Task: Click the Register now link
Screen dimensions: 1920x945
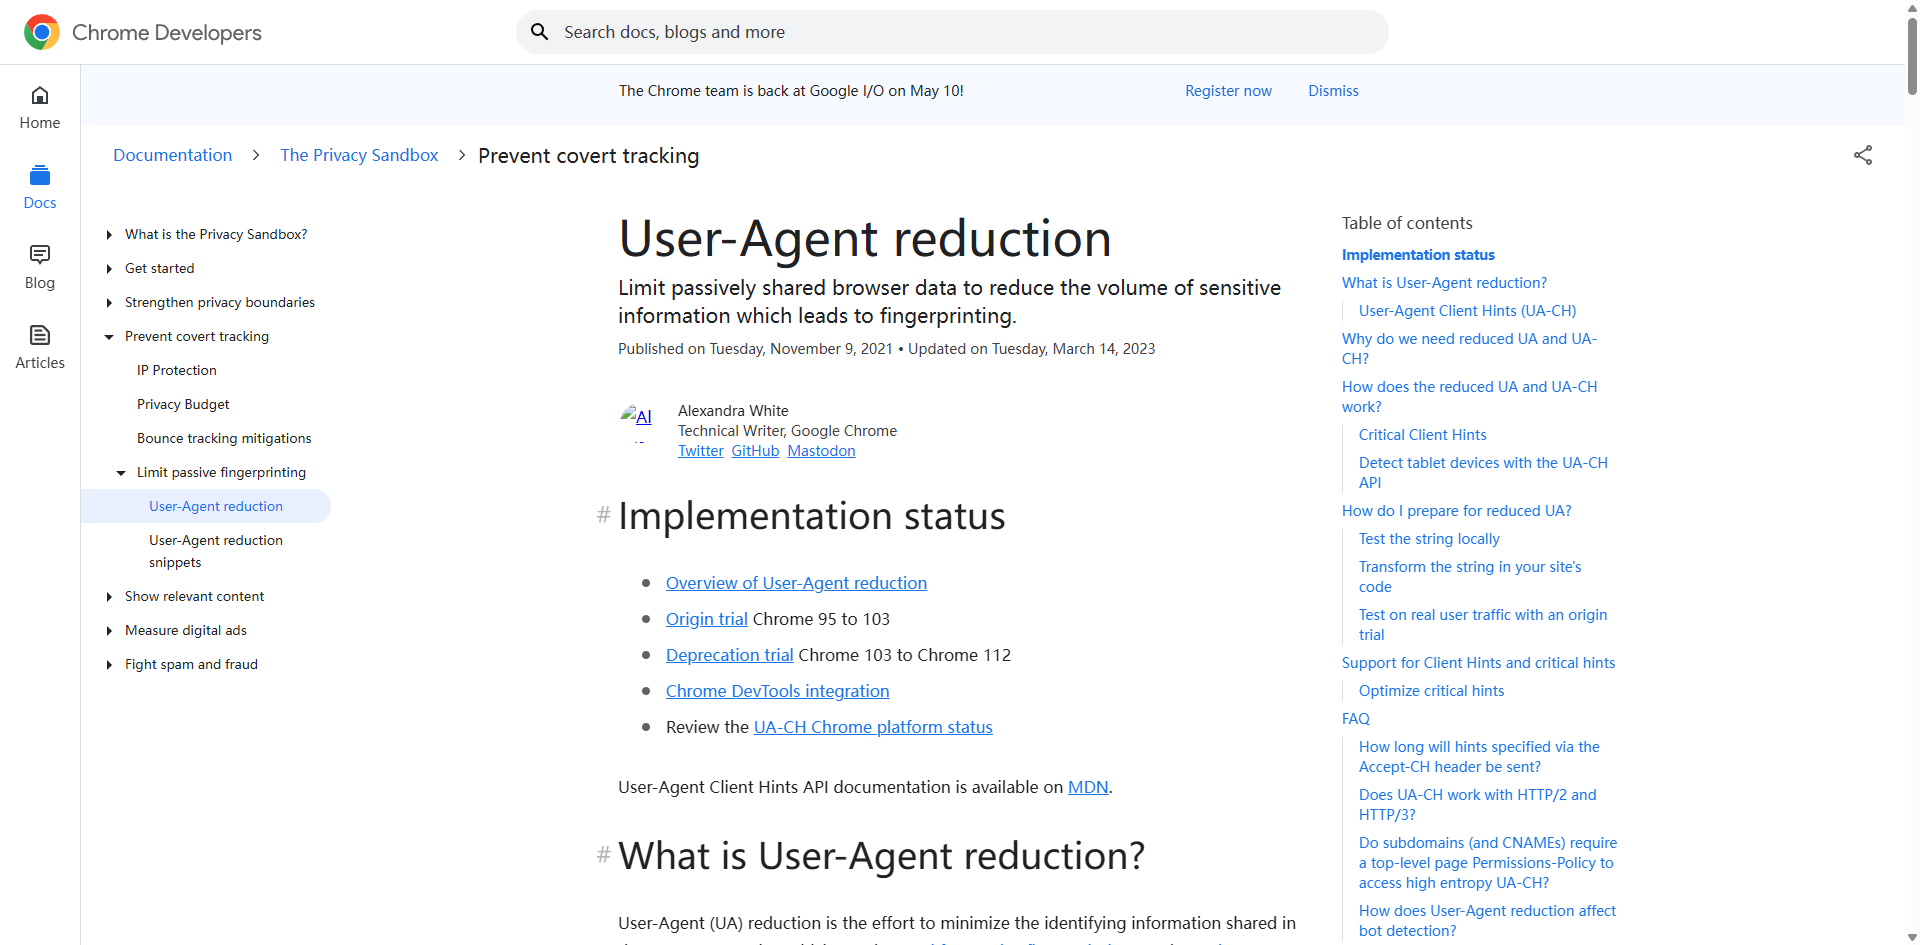Action: coord(1228,90)
